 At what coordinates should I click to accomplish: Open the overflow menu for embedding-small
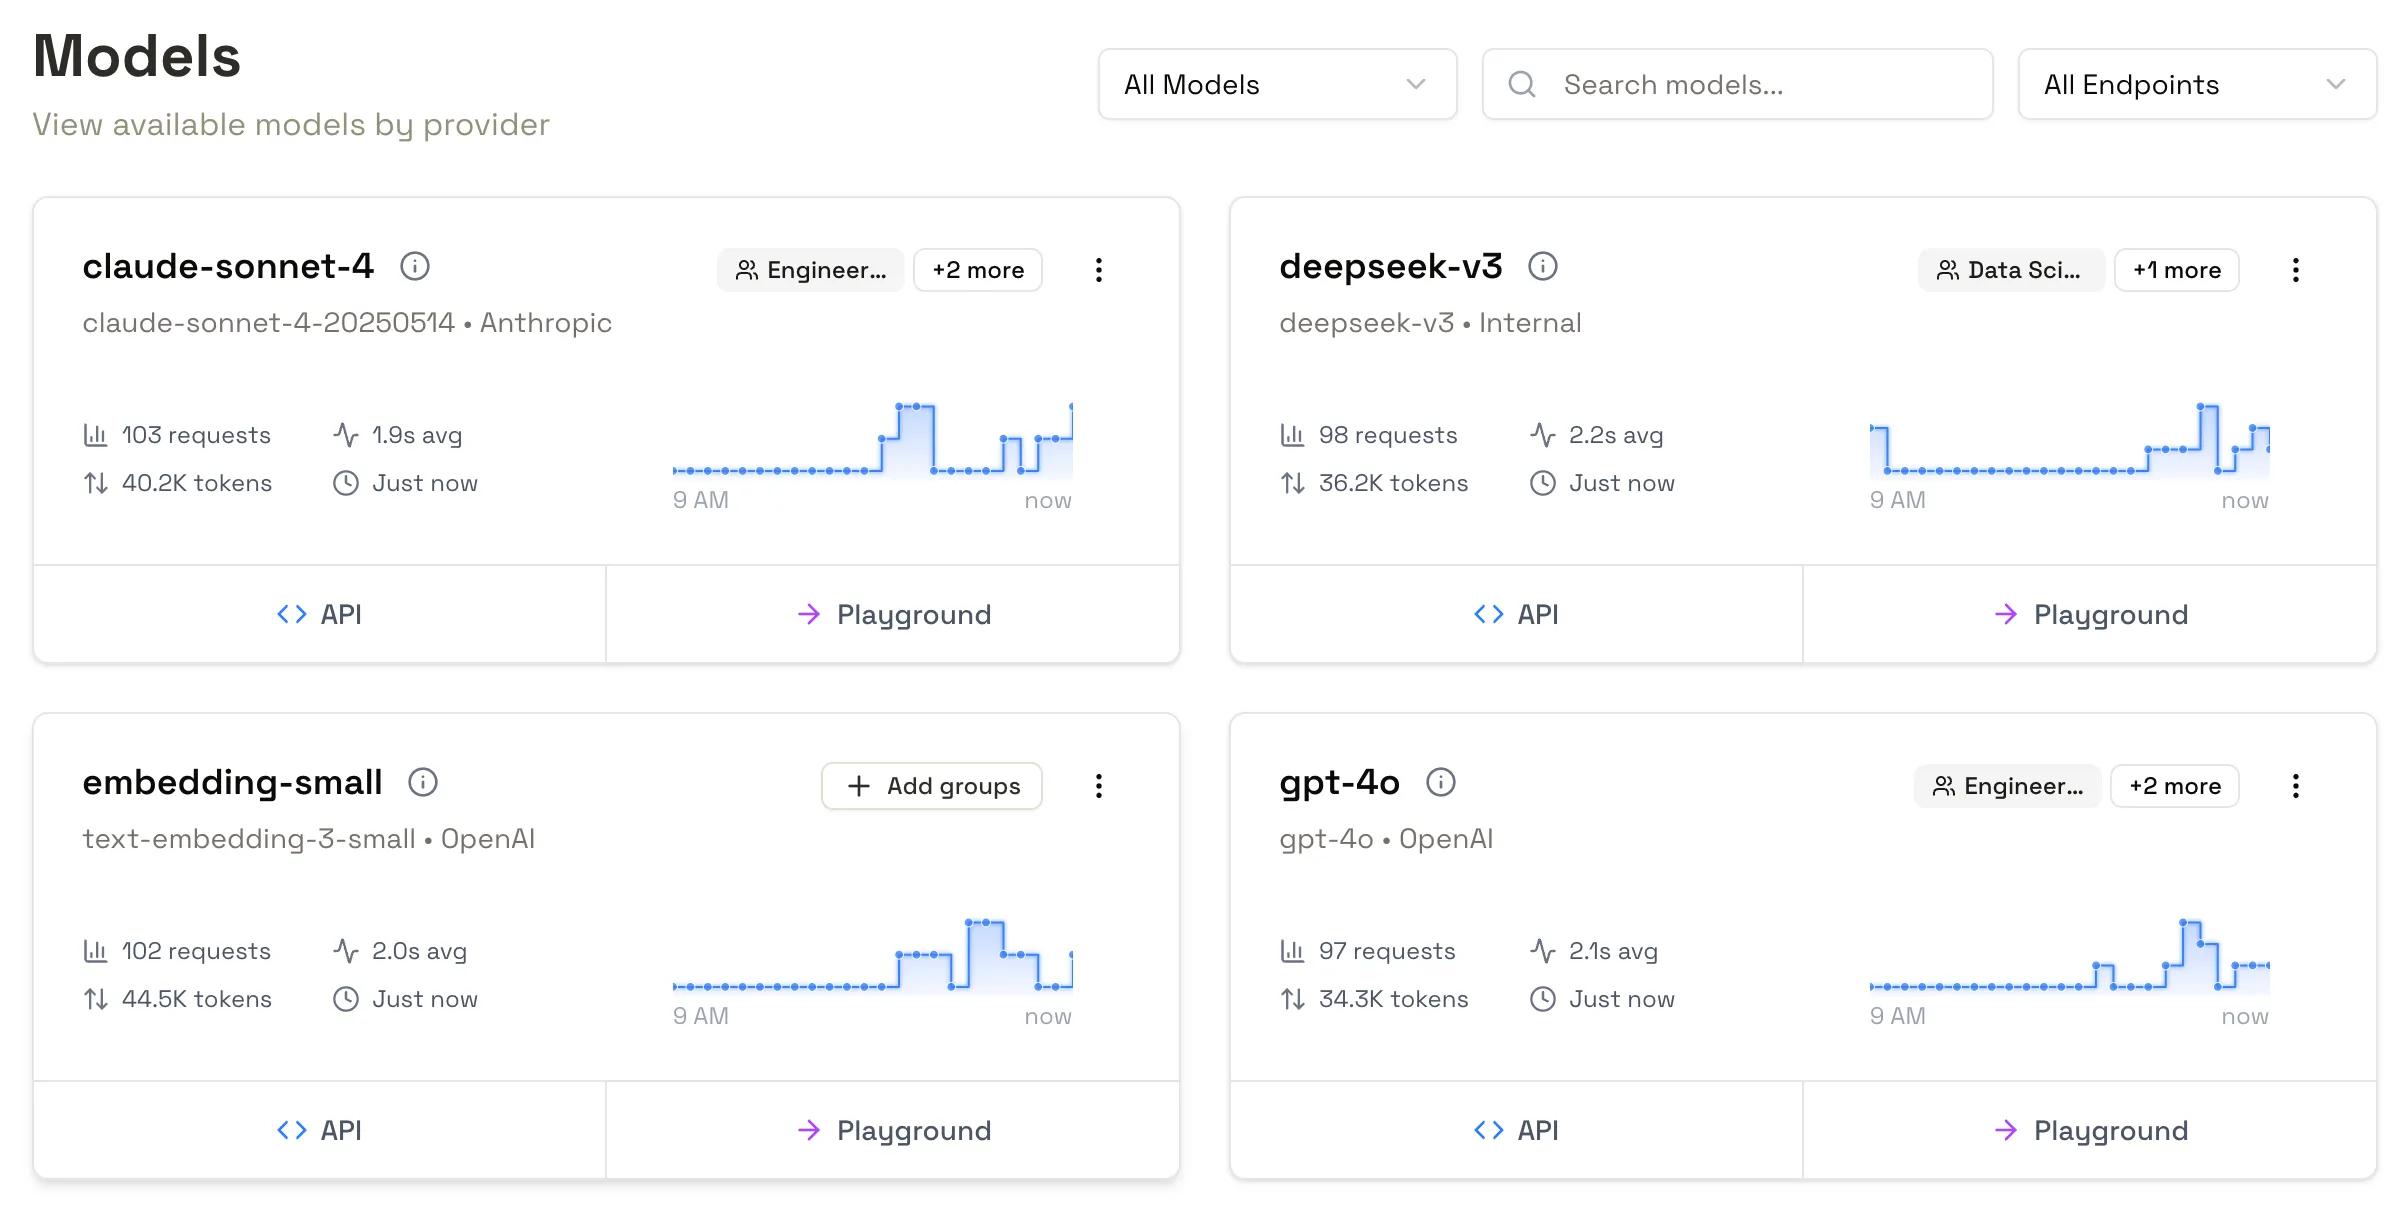[x=1099, y=786]
